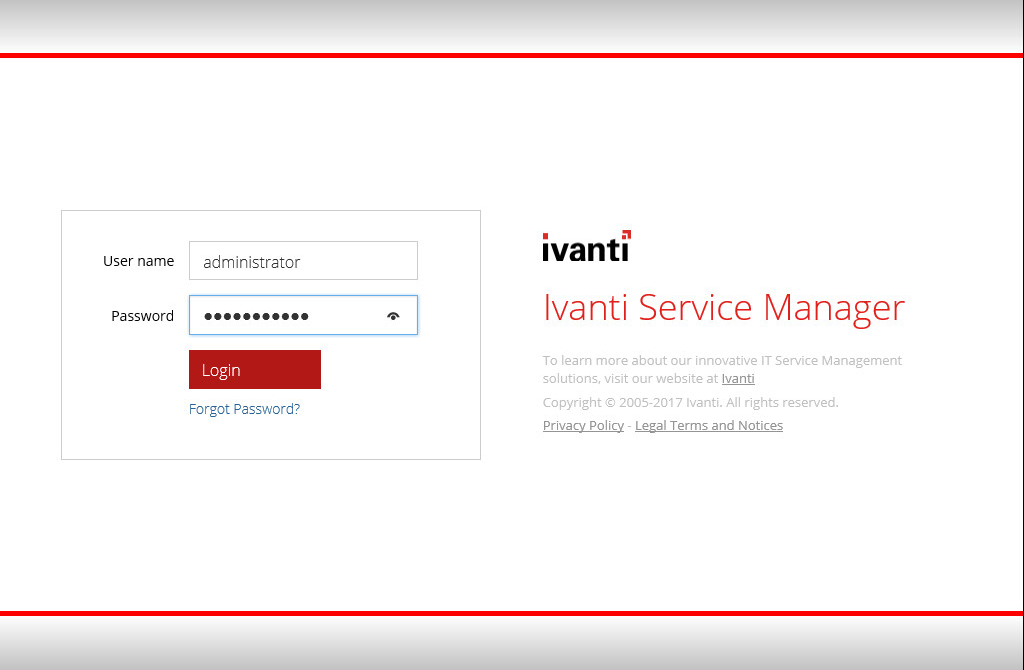Click the User name input field
Viewport: 1024px width, 670px height.
point(303,261)
